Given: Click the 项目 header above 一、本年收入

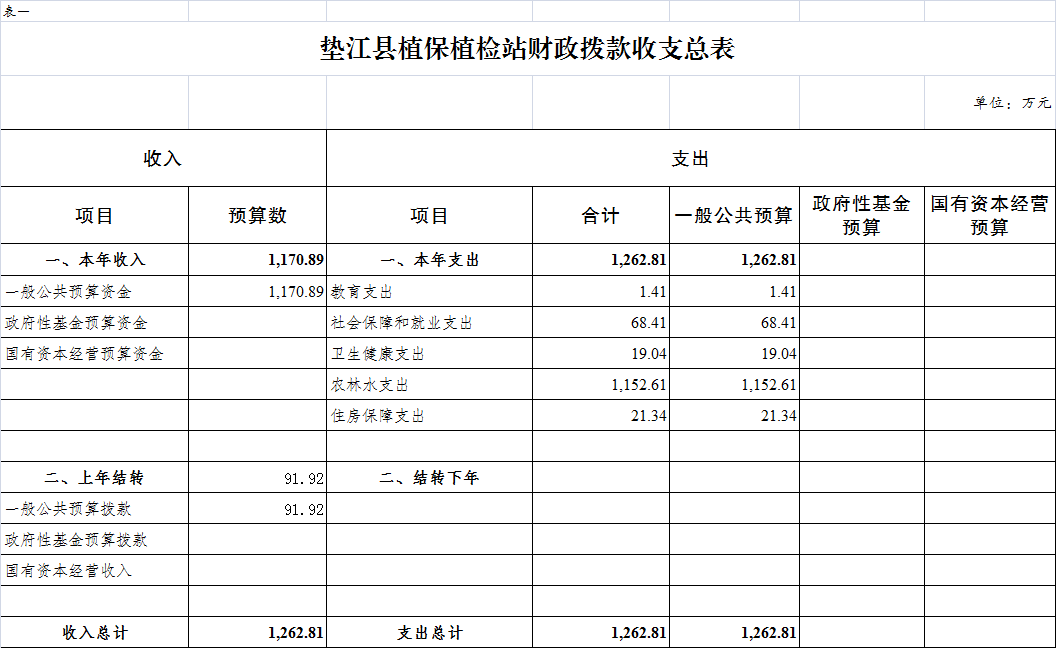Looking at the screenshot, I should [94, 216].
